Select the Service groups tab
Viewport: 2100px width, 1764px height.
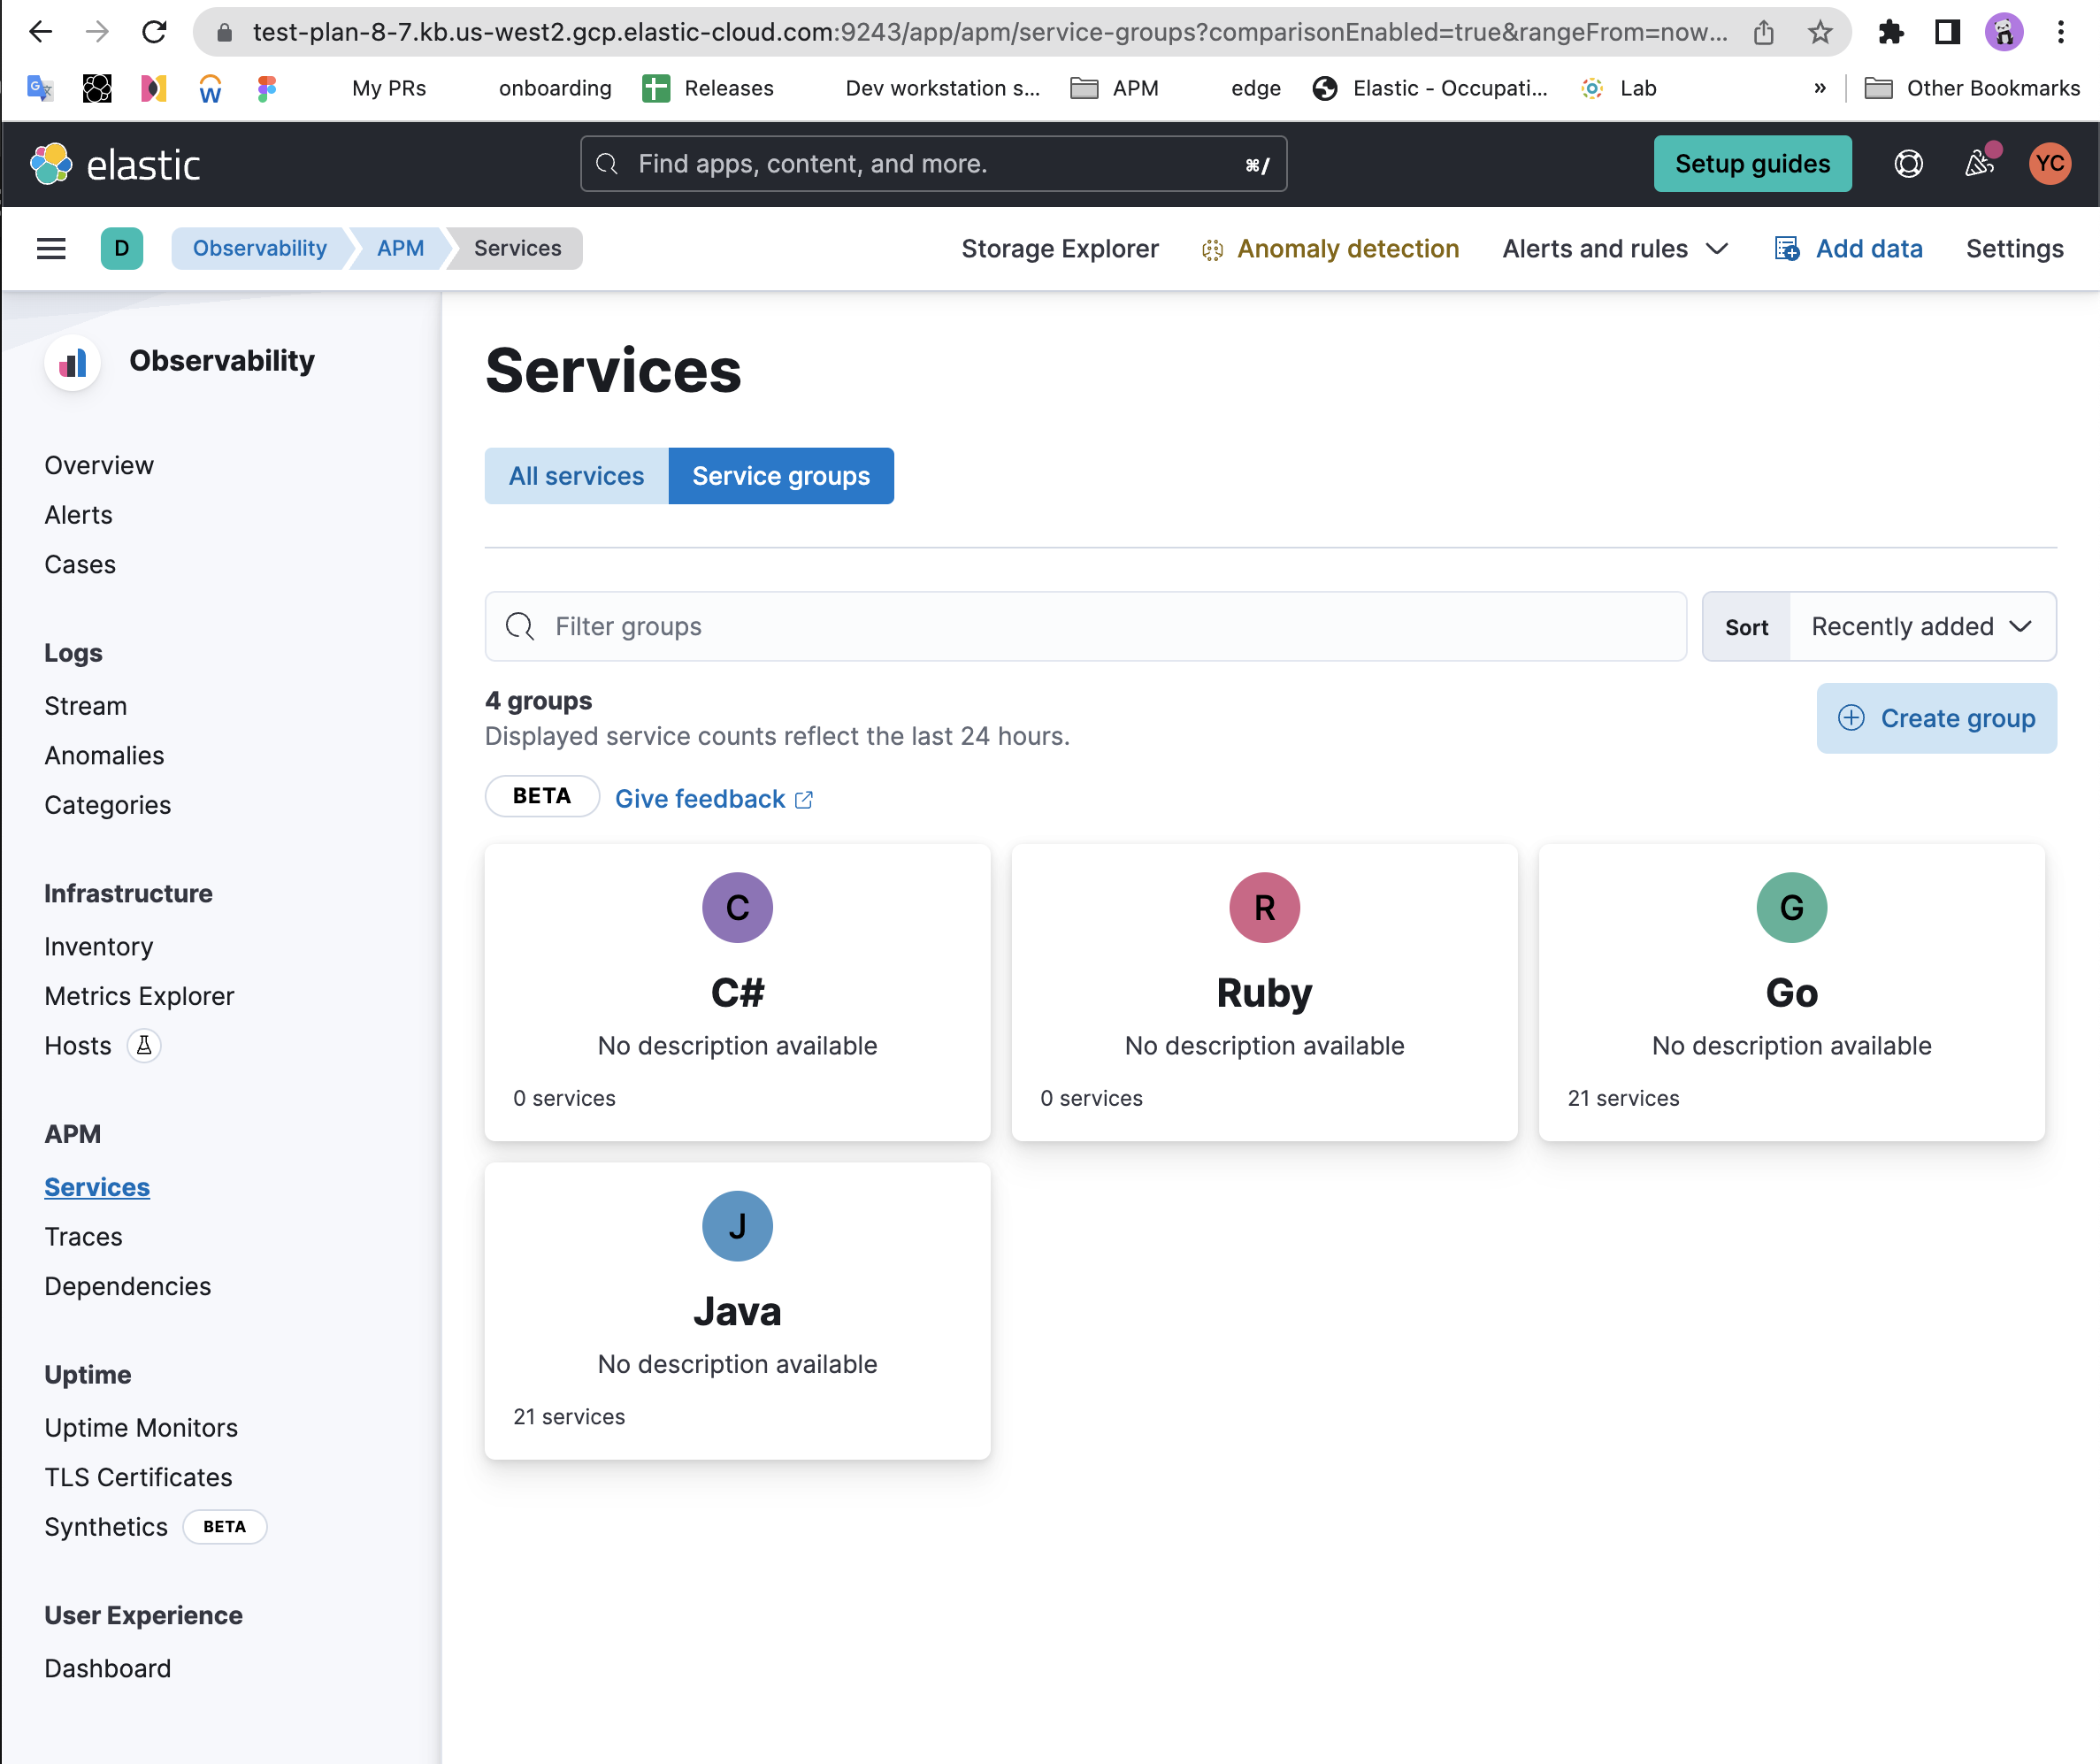781,475
